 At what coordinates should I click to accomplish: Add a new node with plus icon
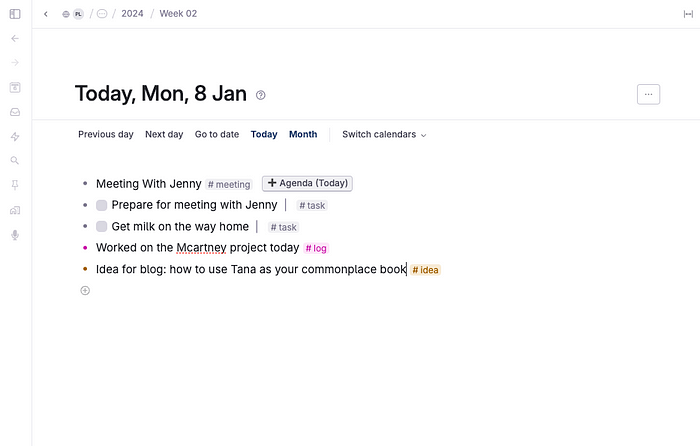coord(85,290)
